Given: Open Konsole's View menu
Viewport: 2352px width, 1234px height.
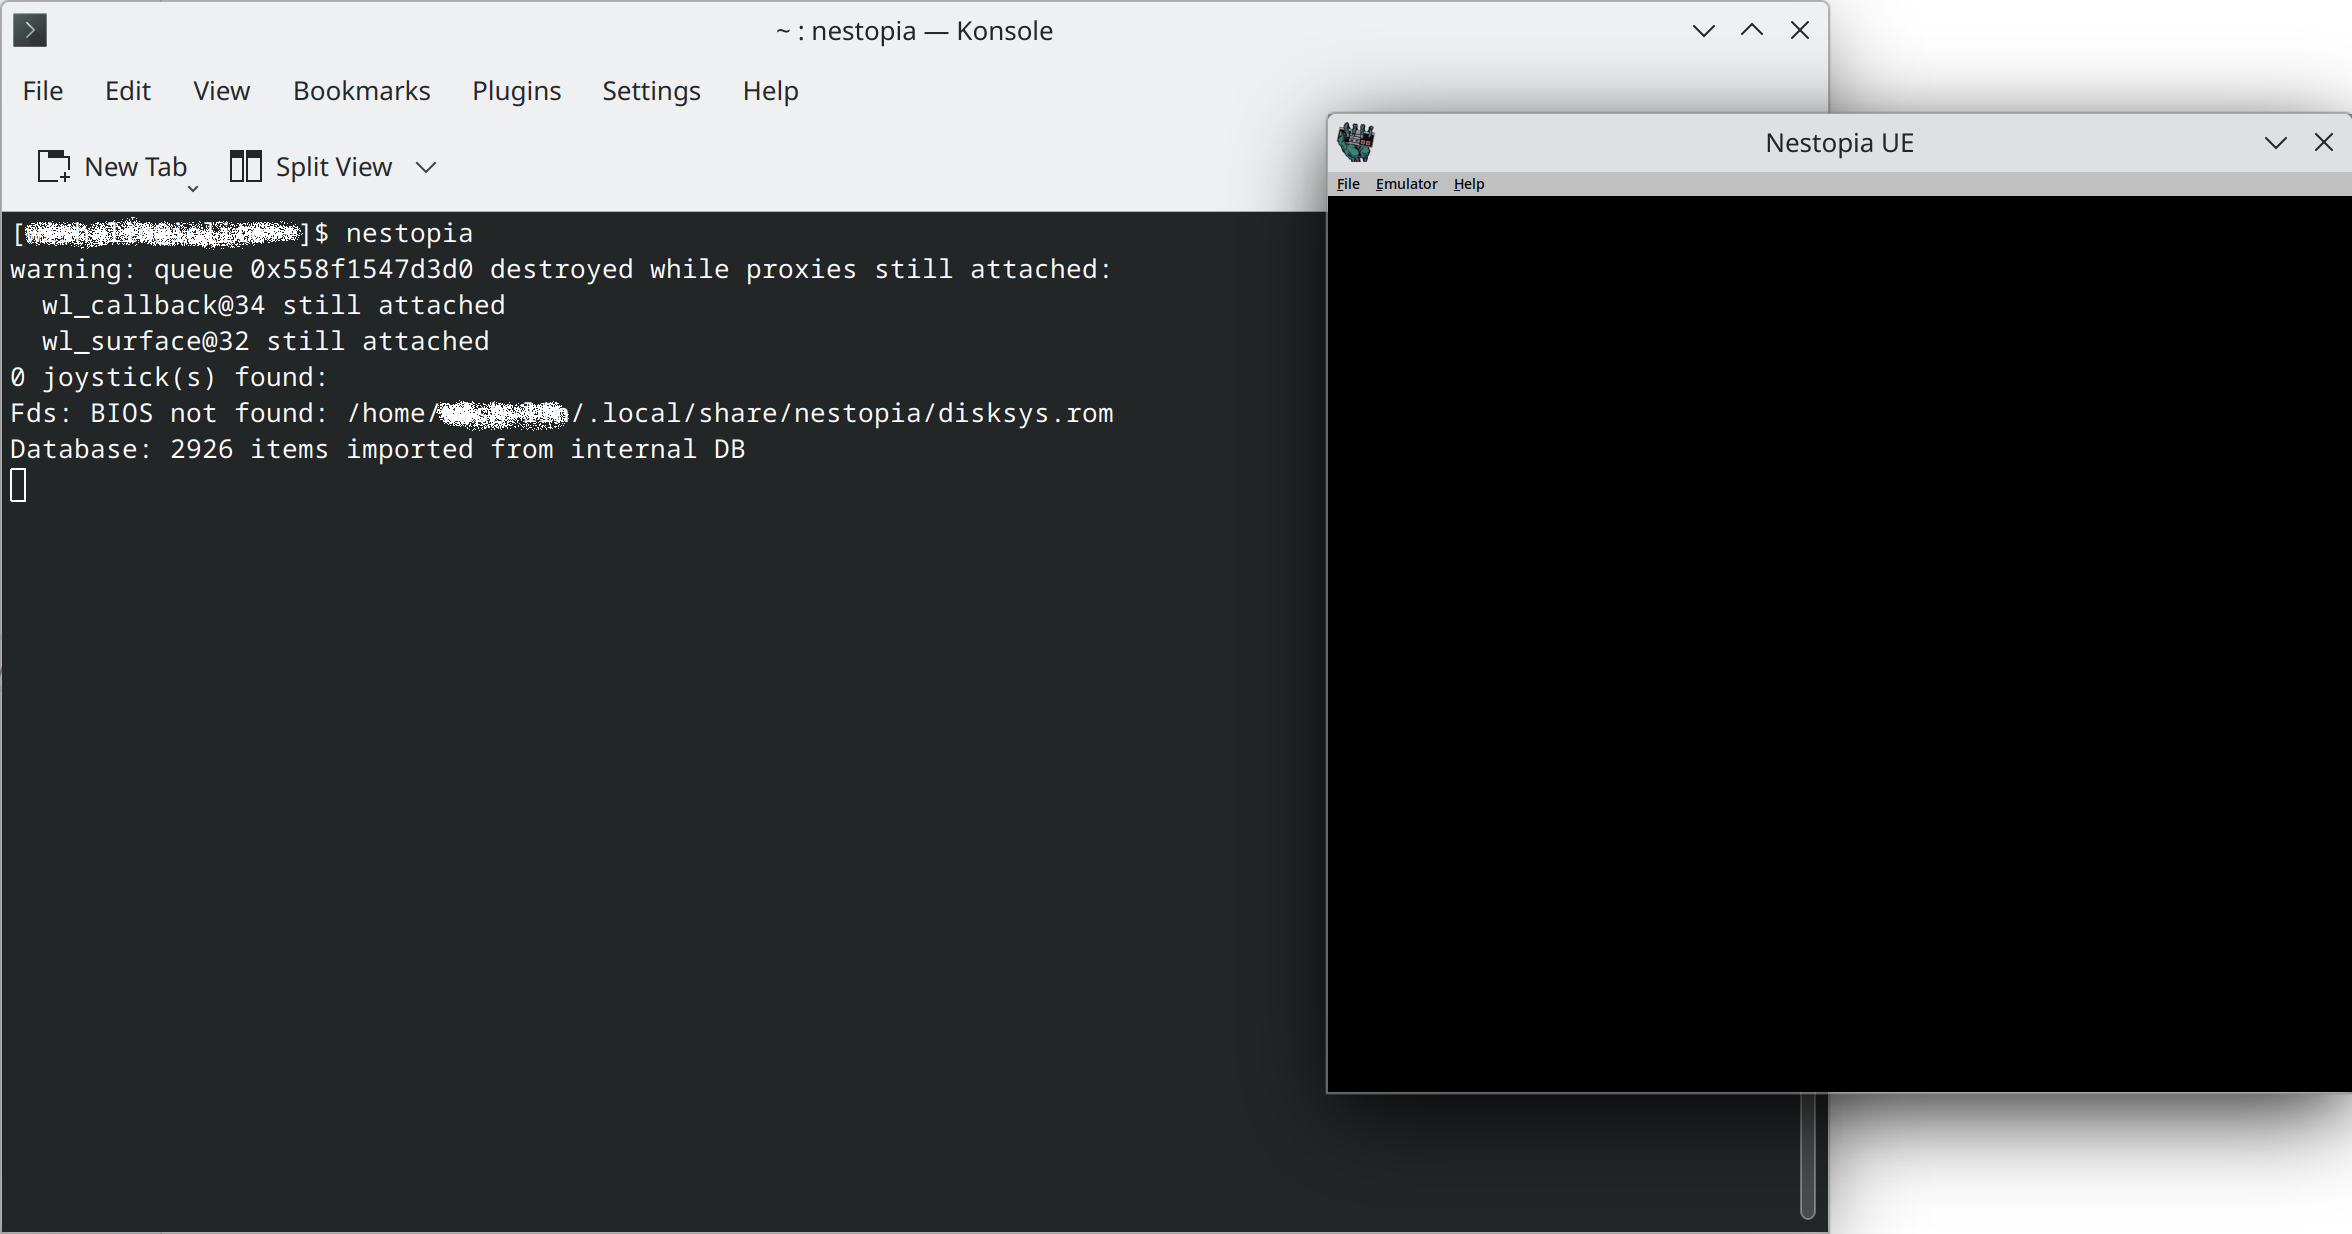Looking at the screenshot, I should (220, 90).
